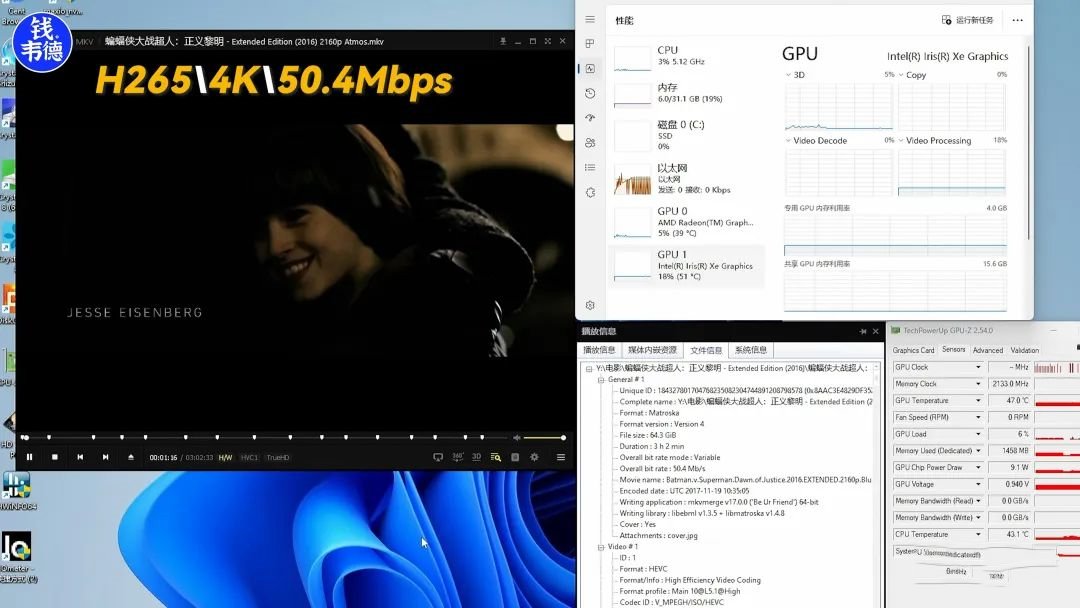Adjust the player volume slider

[544, 438]
